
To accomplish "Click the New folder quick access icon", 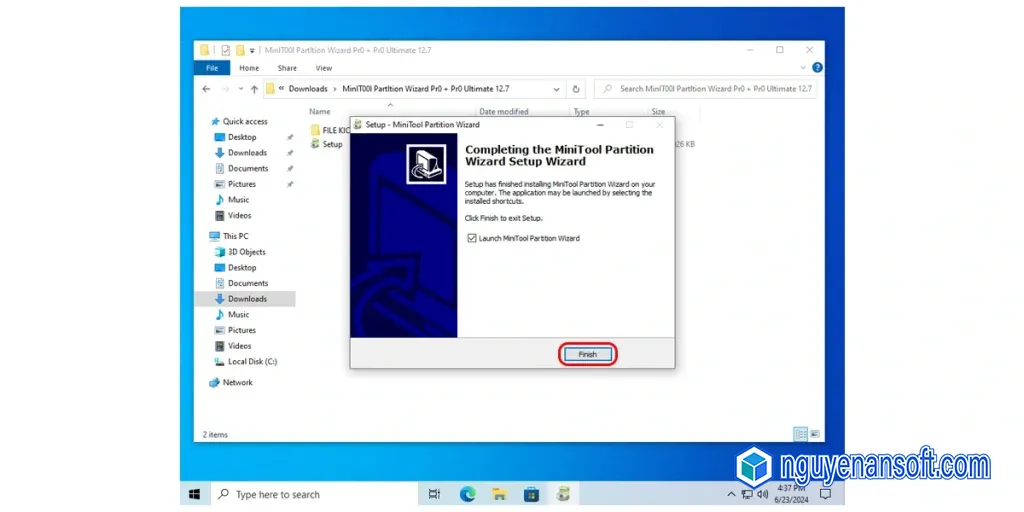I will [x=240, y=50].
